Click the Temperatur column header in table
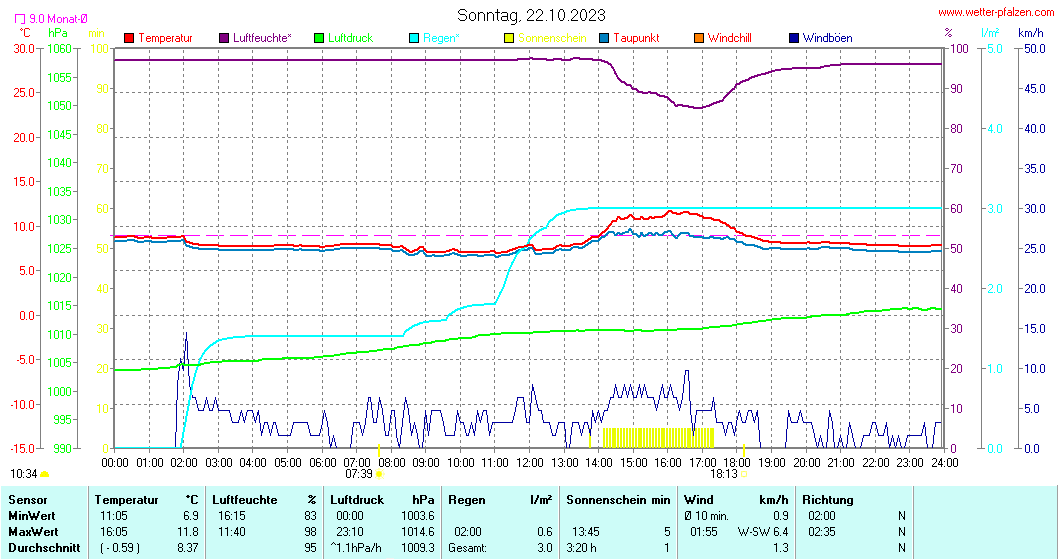 (x=126, y=500)
